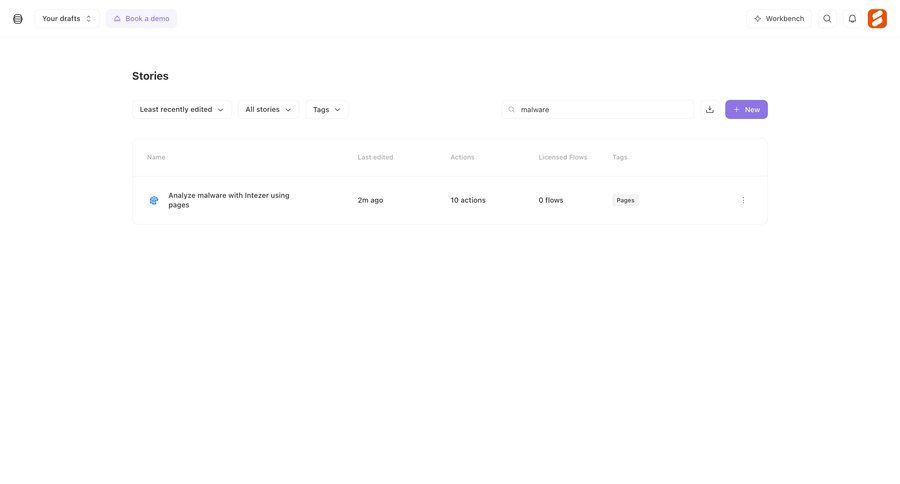Click the export stories download icon
Image resolution: width=900 pixels, height=484 pixels.
click(x=710, y=109)
